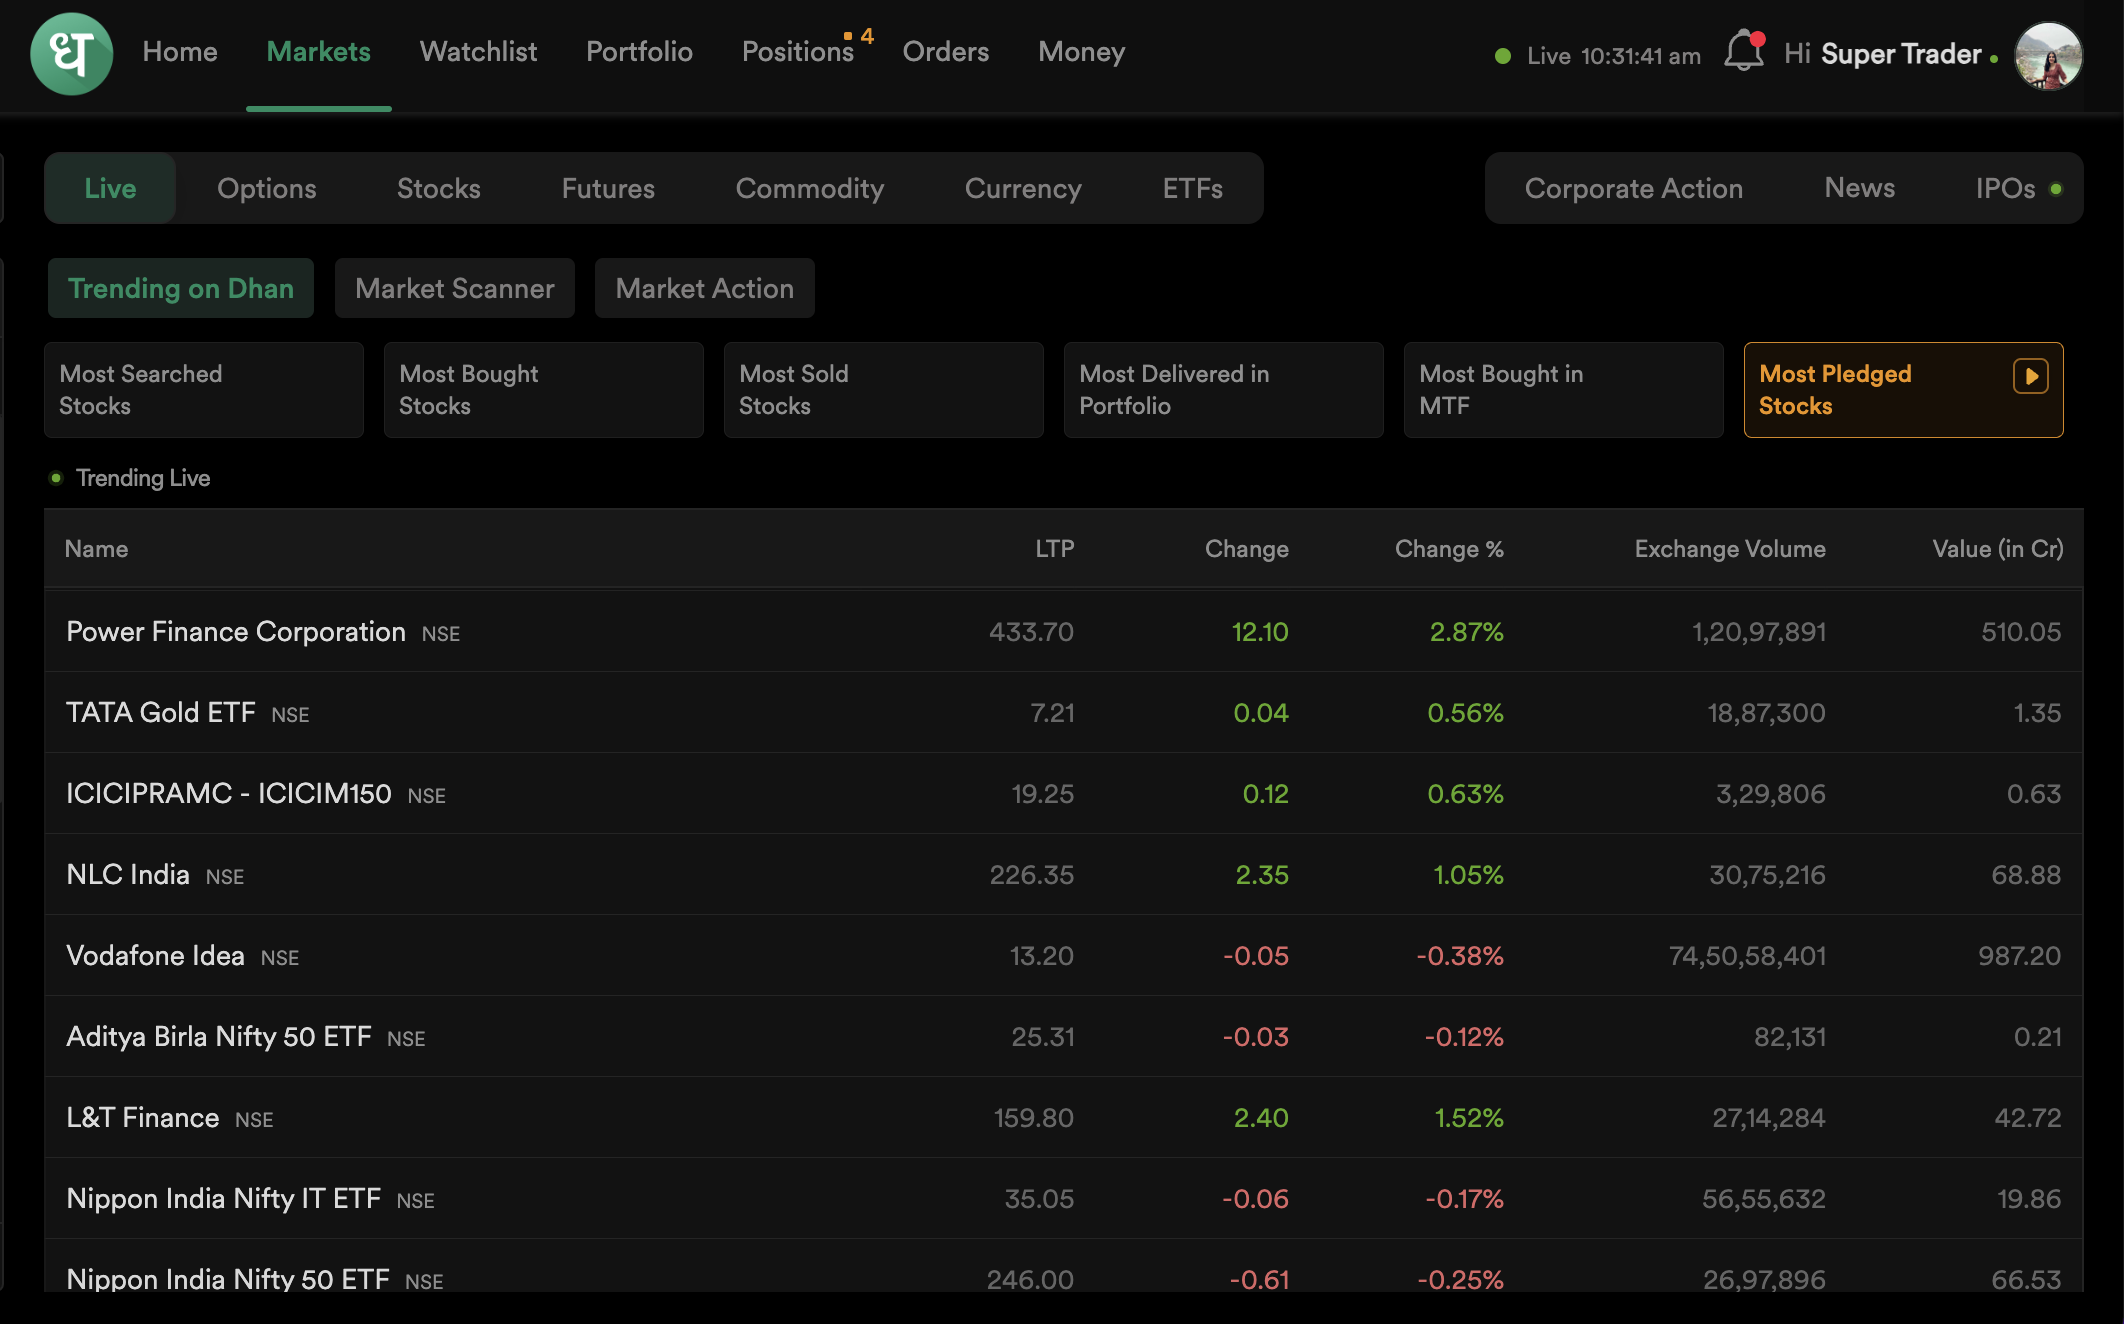This screenshot has width=2124, height=1324.
Task: Open the notifications bell icon
Action: (1743, 52)
